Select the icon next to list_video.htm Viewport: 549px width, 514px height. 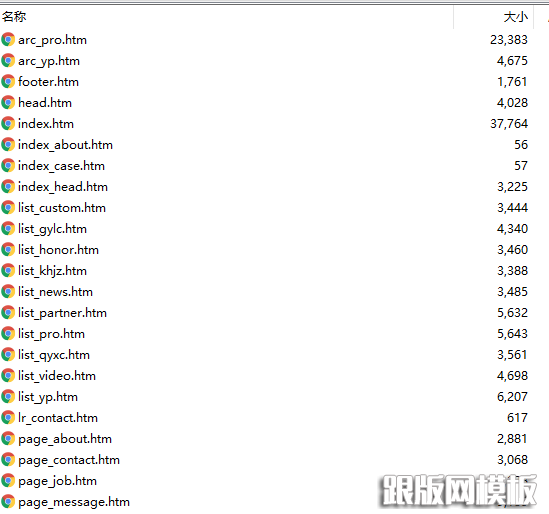tap(8, 376)
